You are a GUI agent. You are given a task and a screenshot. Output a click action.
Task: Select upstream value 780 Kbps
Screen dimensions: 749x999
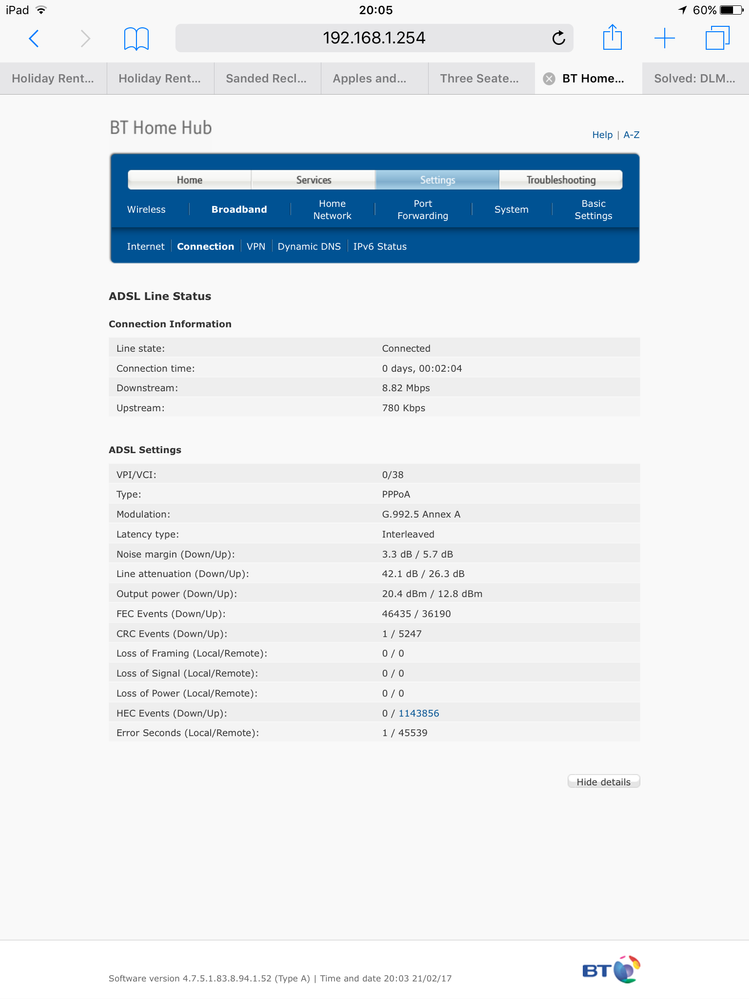(404, 408)
